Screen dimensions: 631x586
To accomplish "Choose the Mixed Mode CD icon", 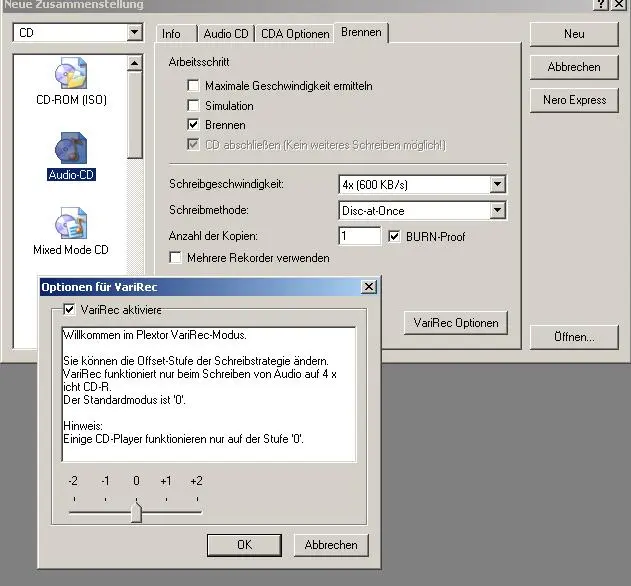I will [x=71, y=226].
